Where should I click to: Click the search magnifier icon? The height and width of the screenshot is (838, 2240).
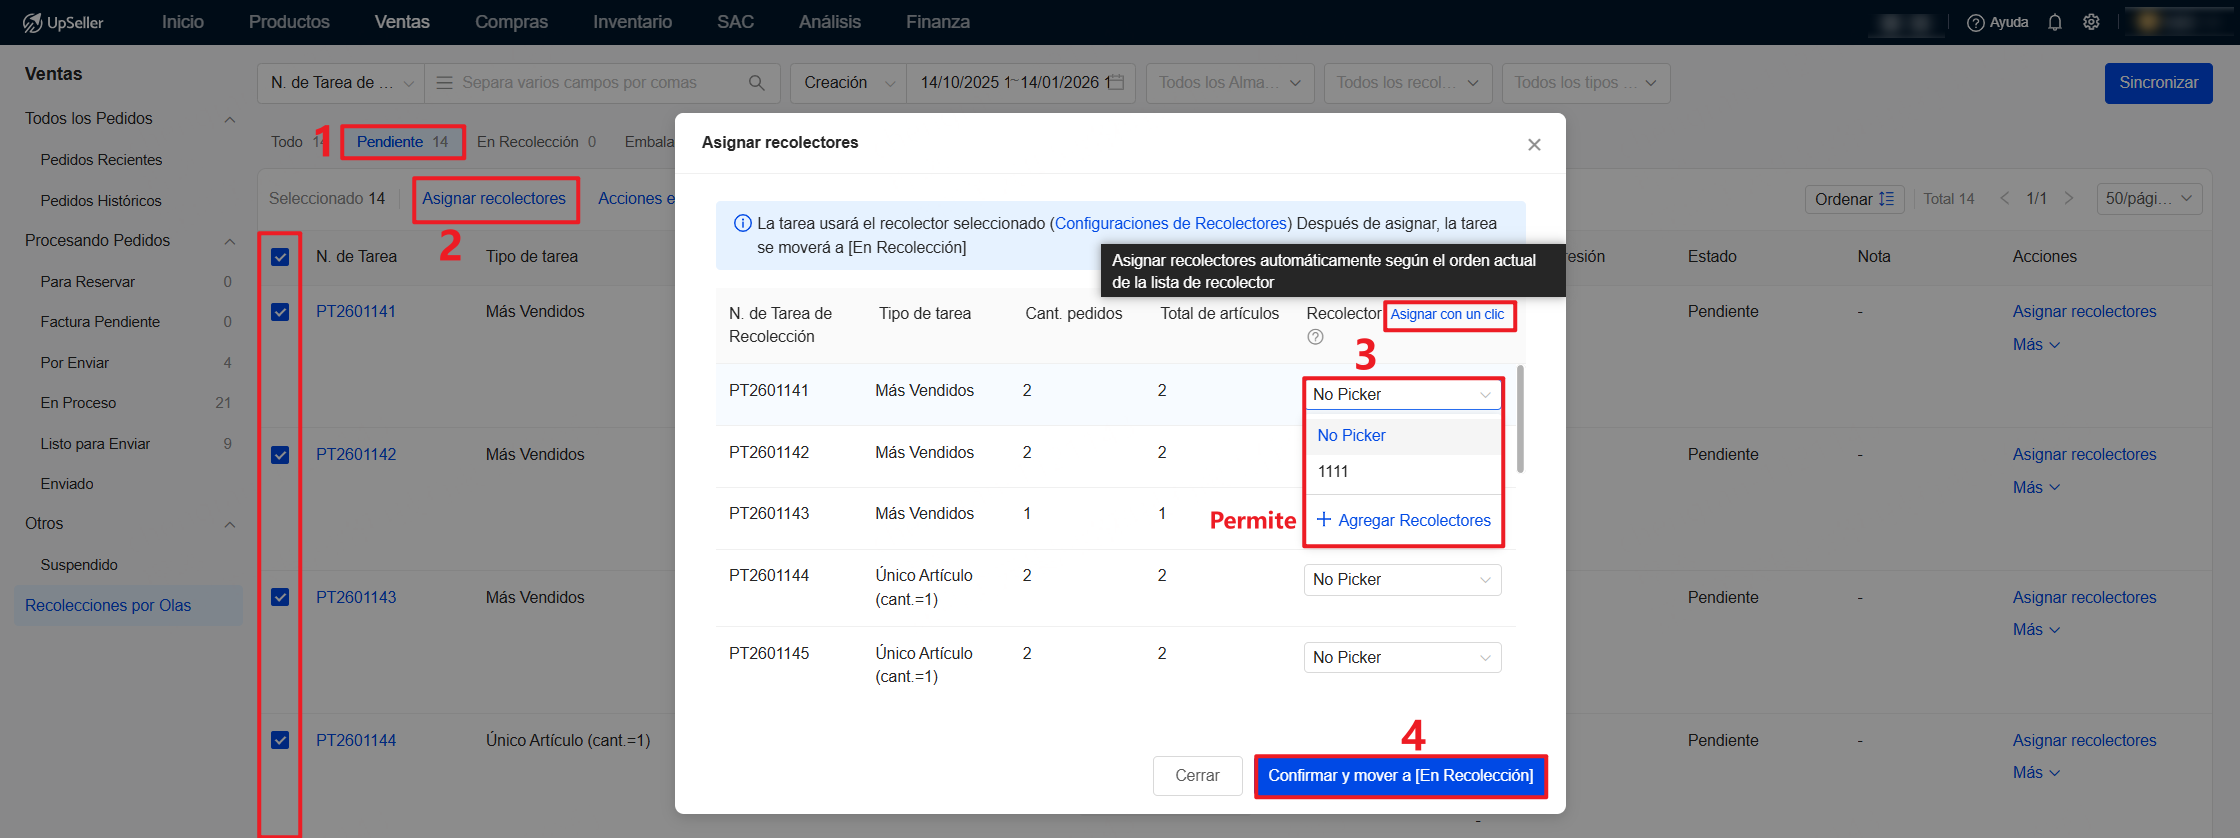coord(757,83)
